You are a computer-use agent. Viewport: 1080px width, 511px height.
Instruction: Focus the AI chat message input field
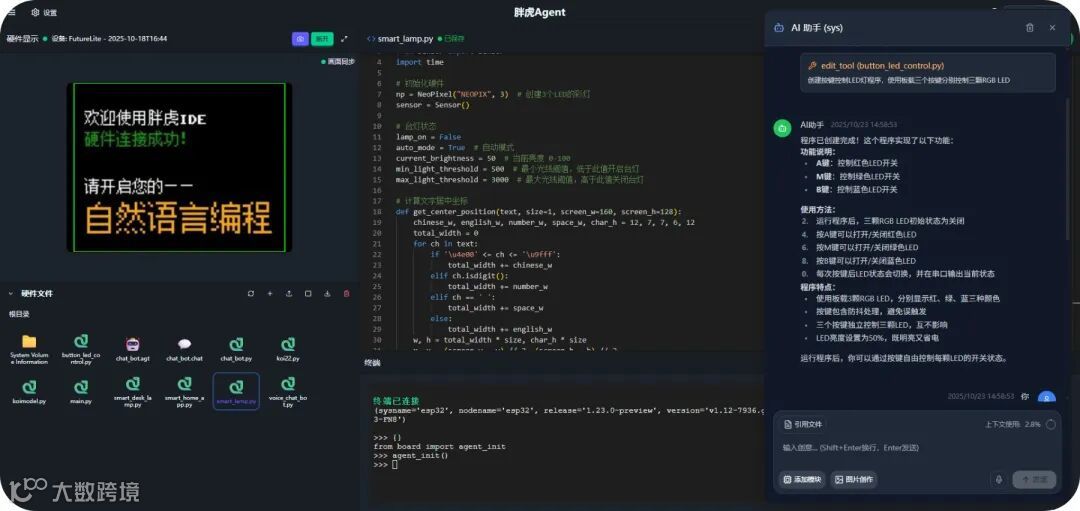tap(917, 448)
